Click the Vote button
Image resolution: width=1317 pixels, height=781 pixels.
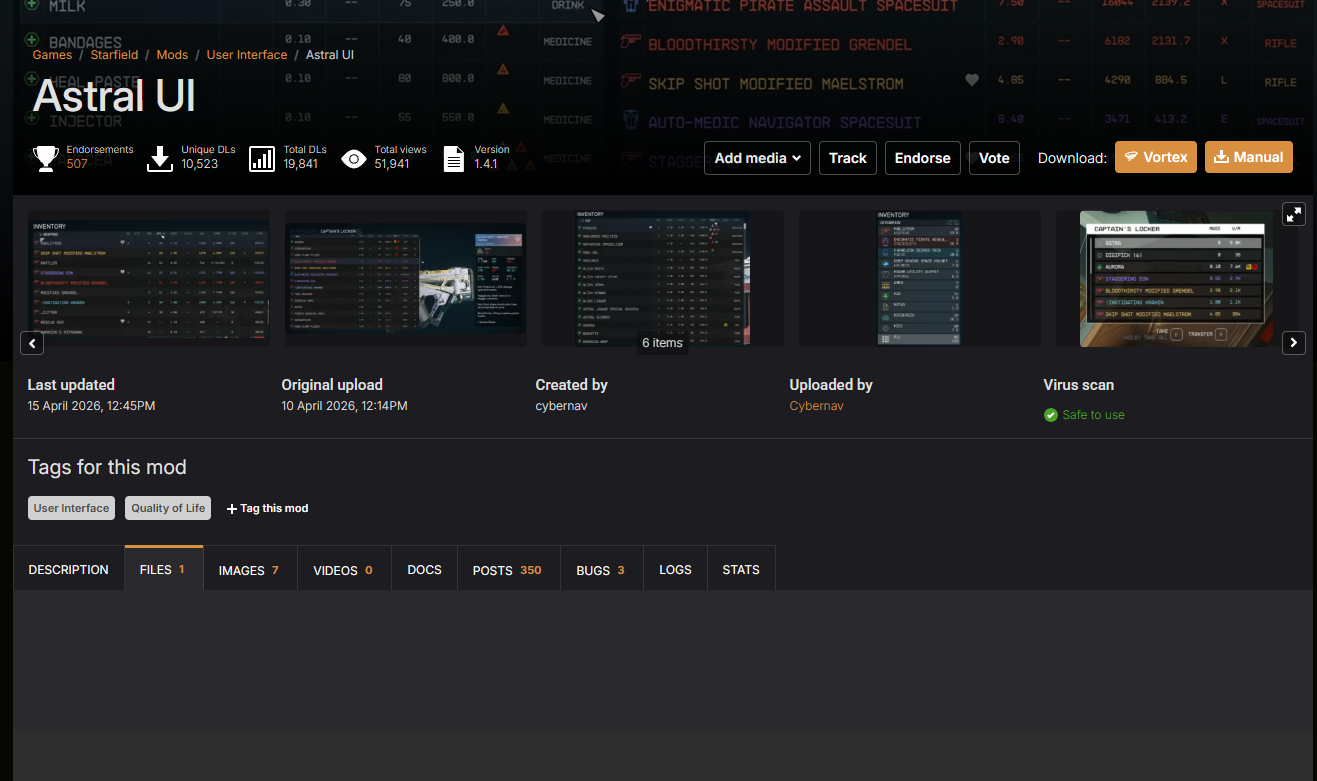(994, 158)
